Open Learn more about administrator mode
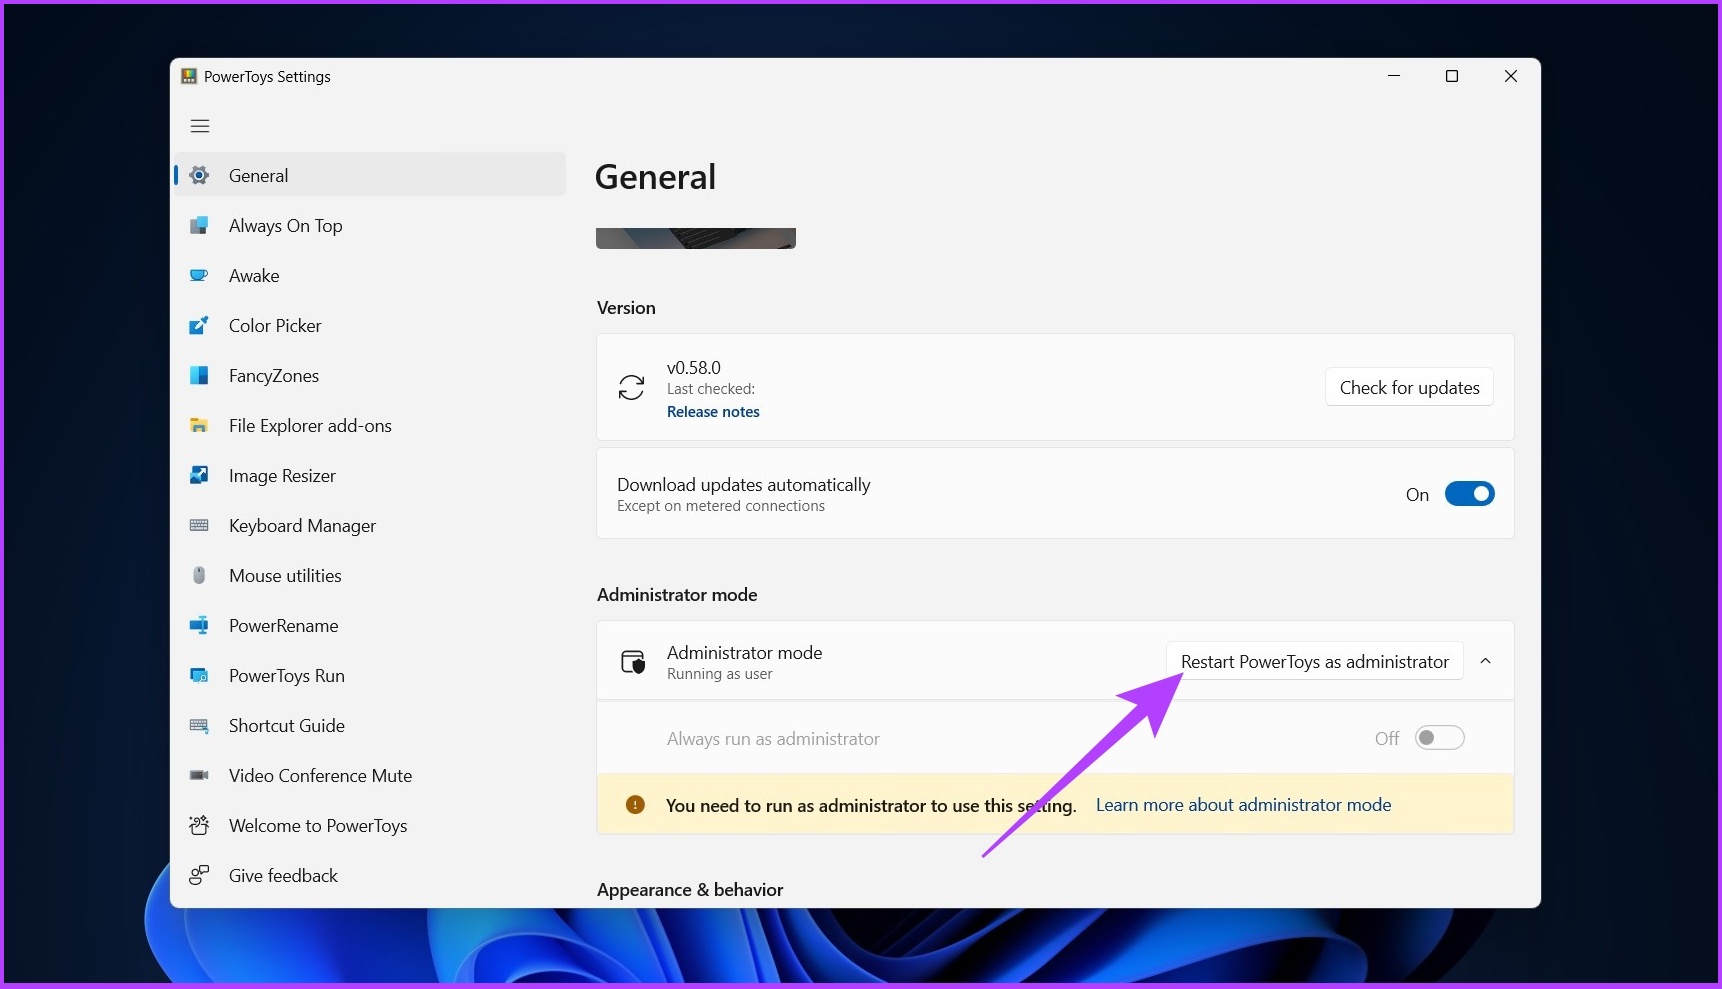This screenshot has height=989, width=1722. 1243,804
